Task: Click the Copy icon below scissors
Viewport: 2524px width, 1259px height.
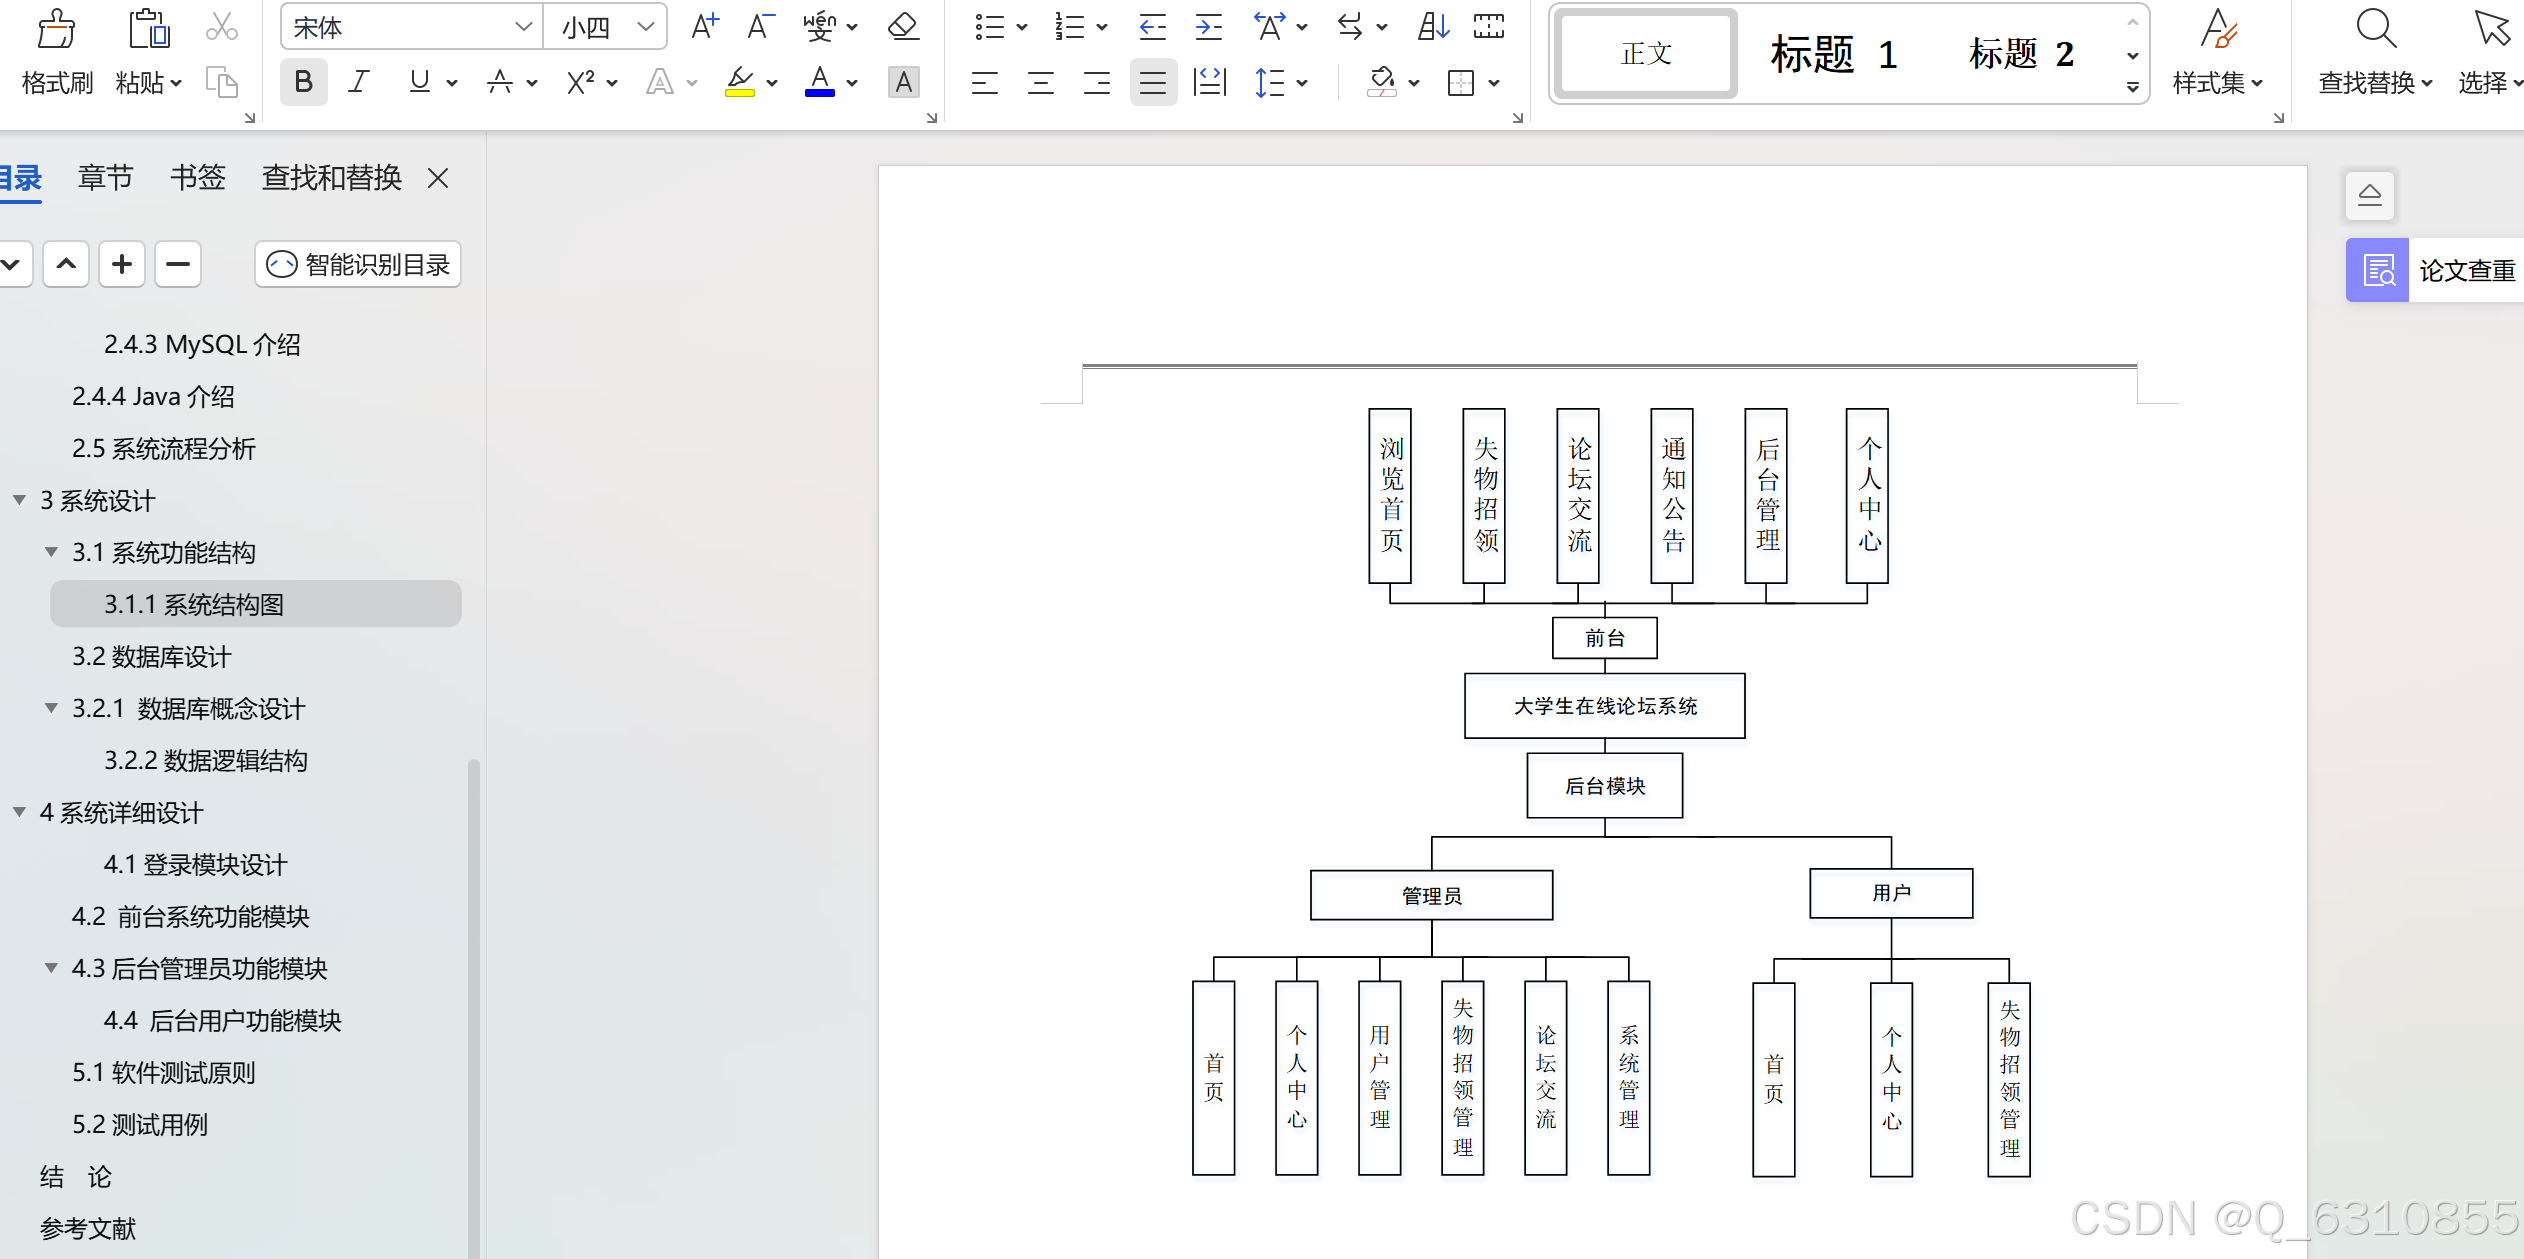Action: (221, 82)
